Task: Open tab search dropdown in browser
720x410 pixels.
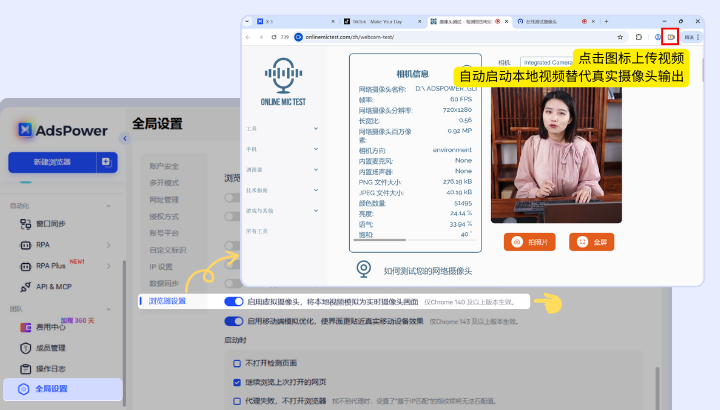Action: pyautogui.click(x=248, y=21)
